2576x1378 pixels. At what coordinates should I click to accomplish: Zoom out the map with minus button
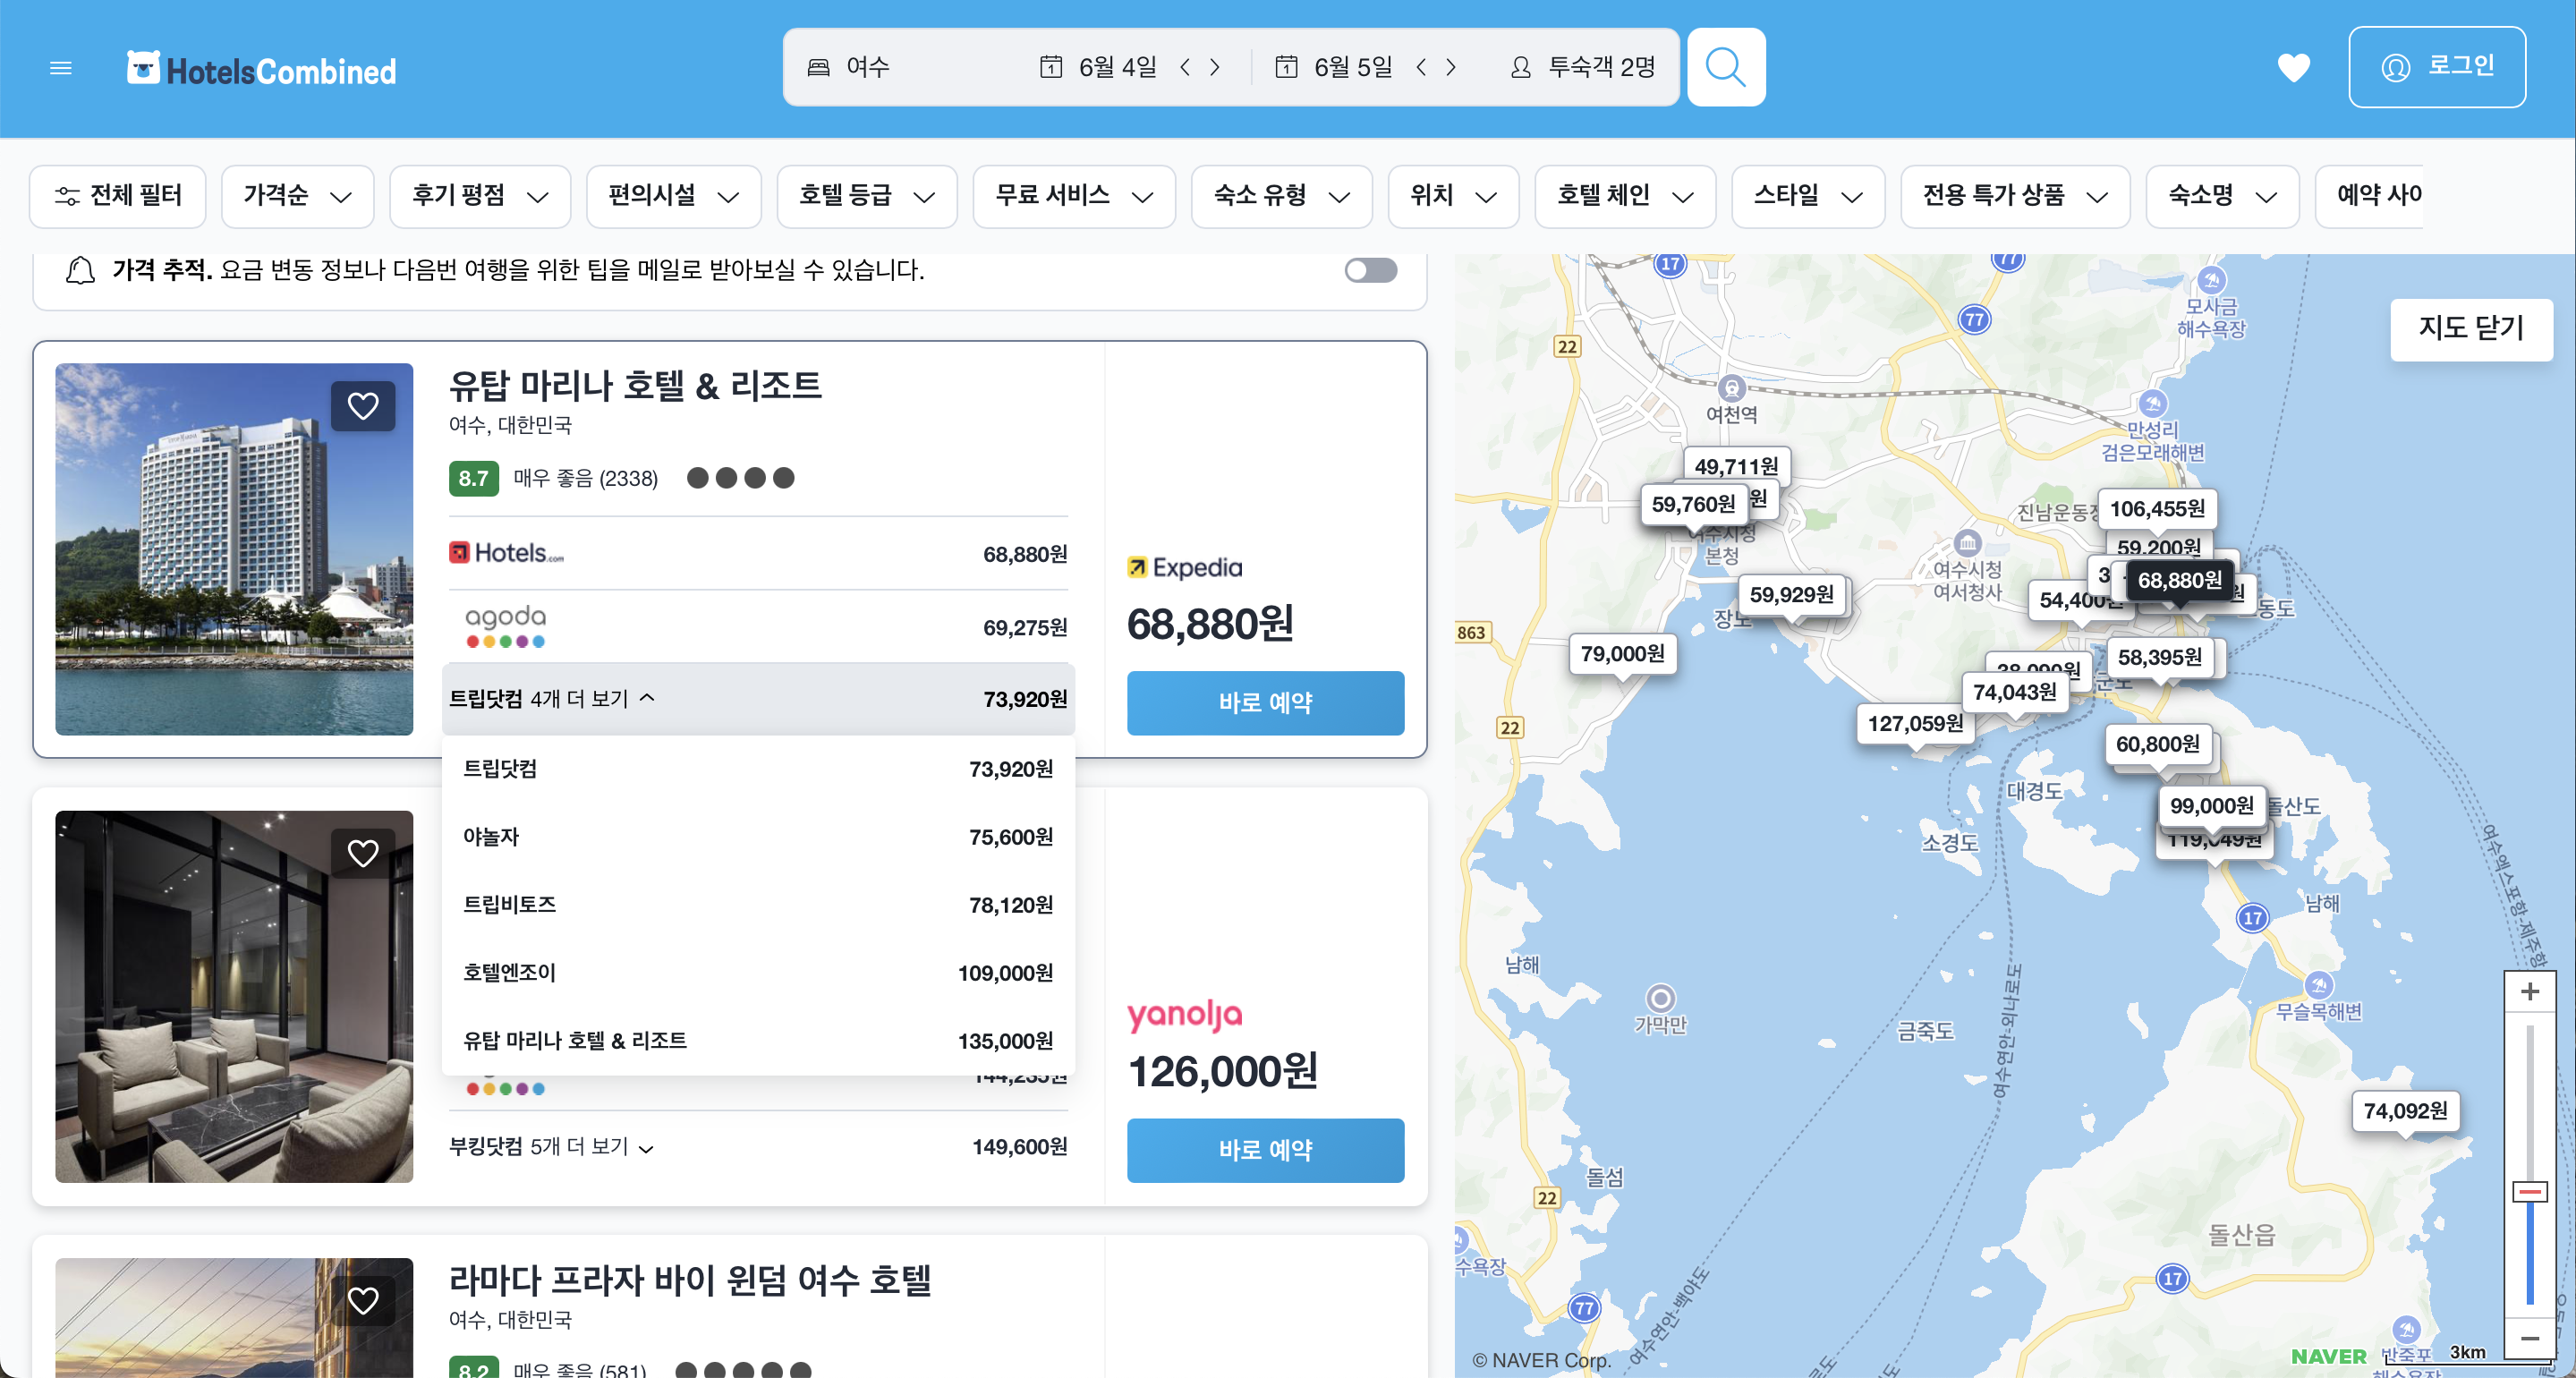pyautogui.click(x=2529, y=1338)
